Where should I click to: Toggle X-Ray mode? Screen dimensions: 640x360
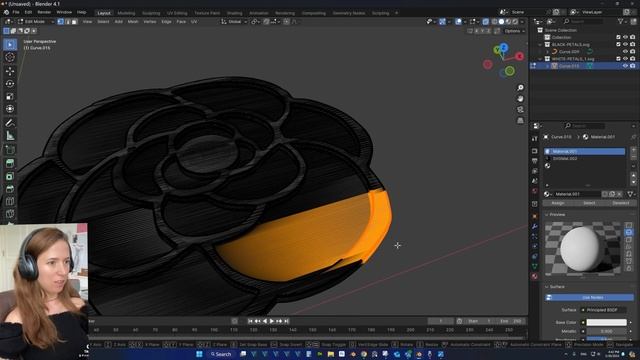point(485,22)
